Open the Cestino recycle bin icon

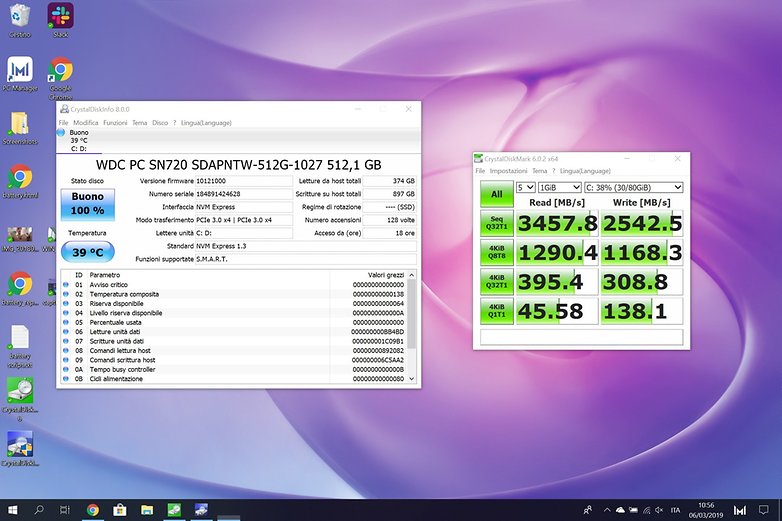pos(19,20)
